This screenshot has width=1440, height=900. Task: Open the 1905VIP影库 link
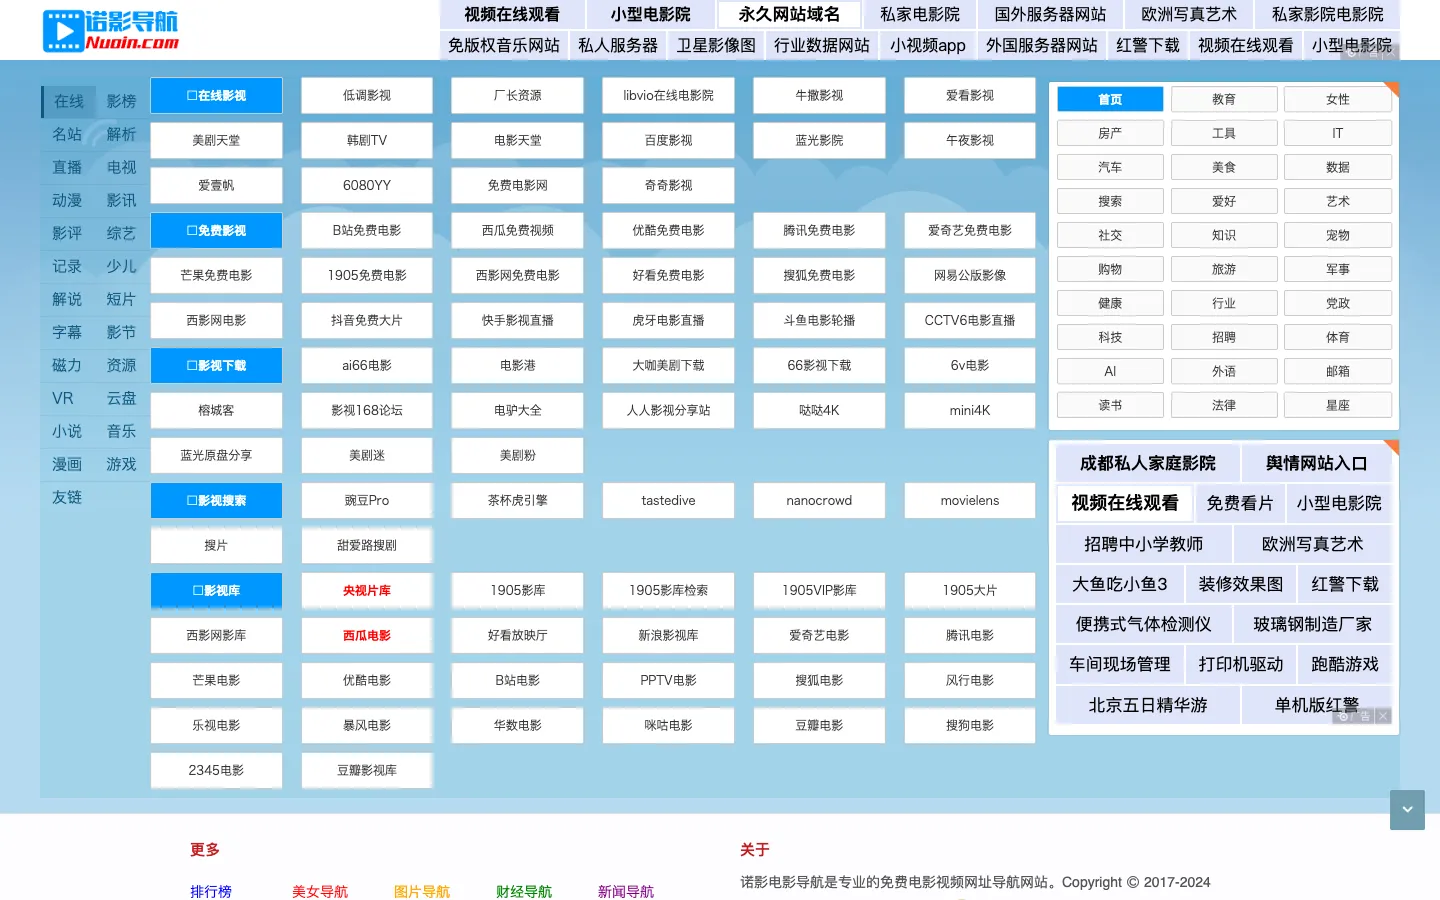(819, 591)
